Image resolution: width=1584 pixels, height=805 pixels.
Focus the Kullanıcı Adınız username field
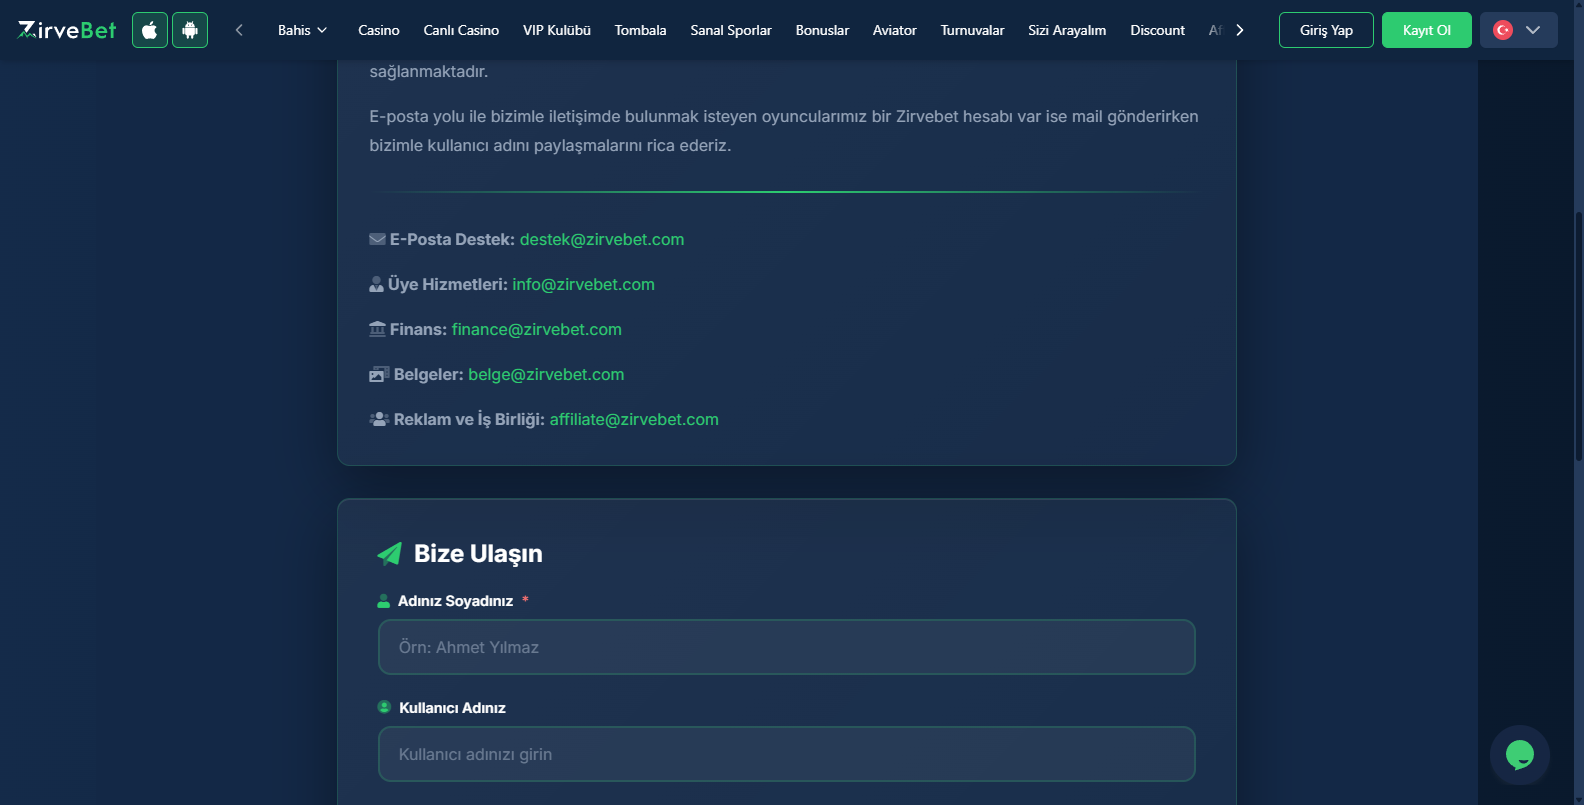coord(787,754)
